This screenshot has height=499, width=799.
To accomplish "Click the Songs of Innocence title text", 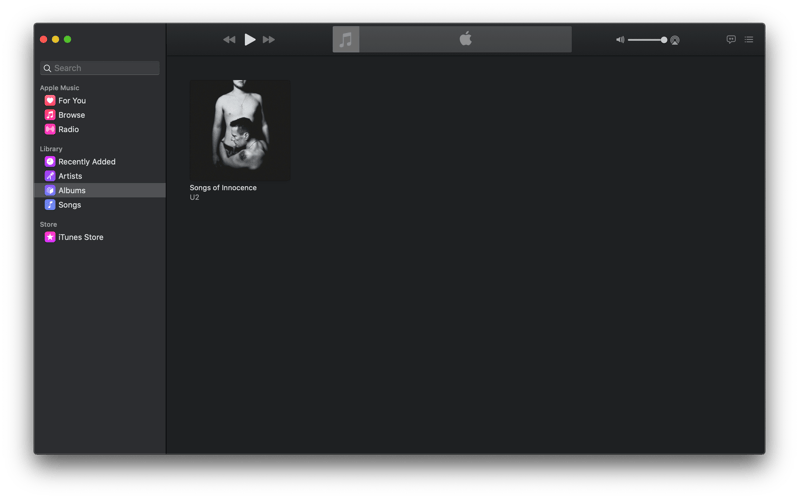I will click(223, 188).
